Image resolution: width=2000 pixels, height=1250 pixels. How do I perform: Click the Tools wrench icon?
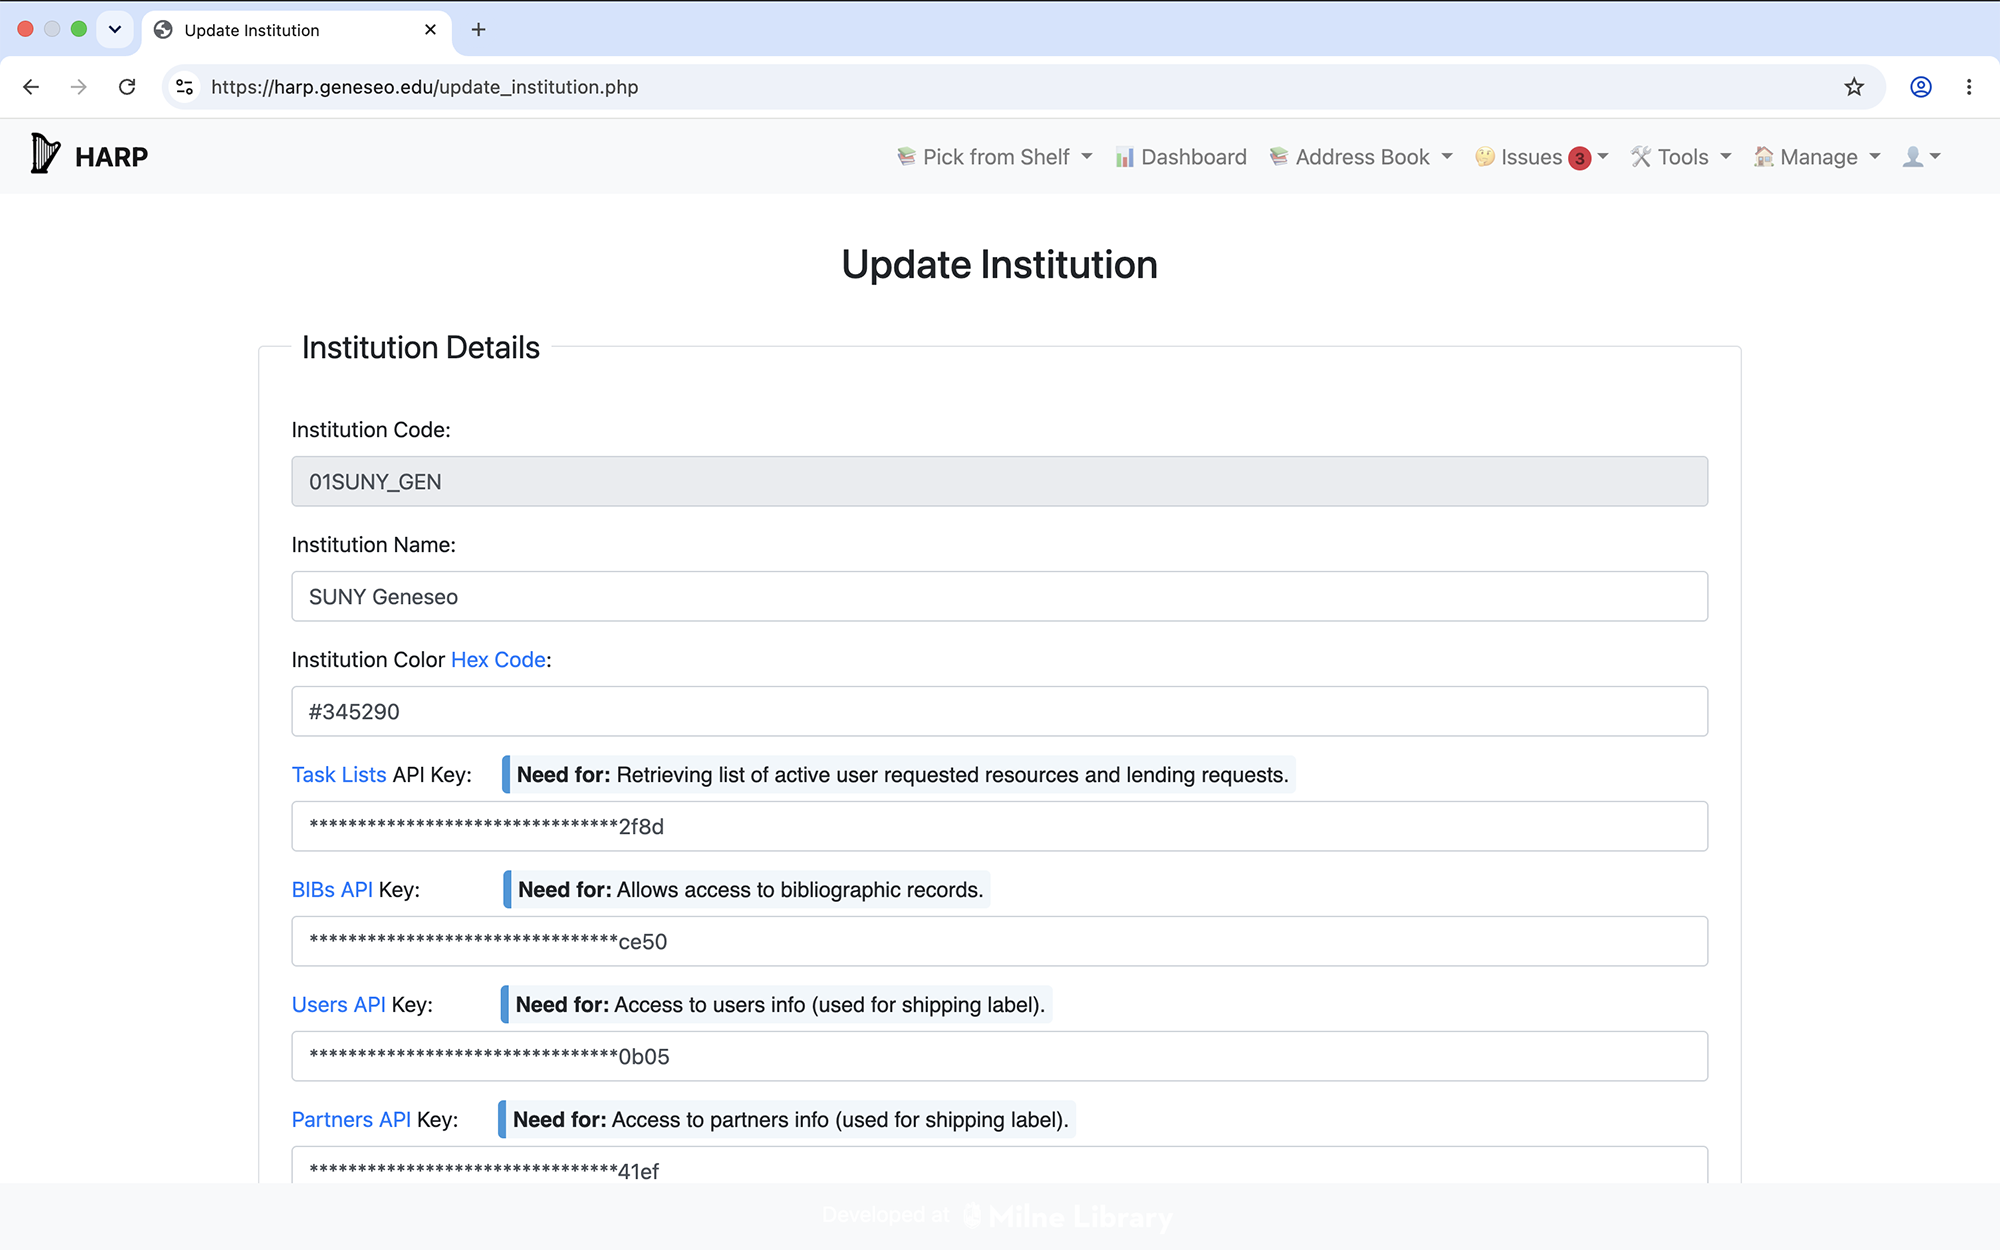click(1641, 157)
